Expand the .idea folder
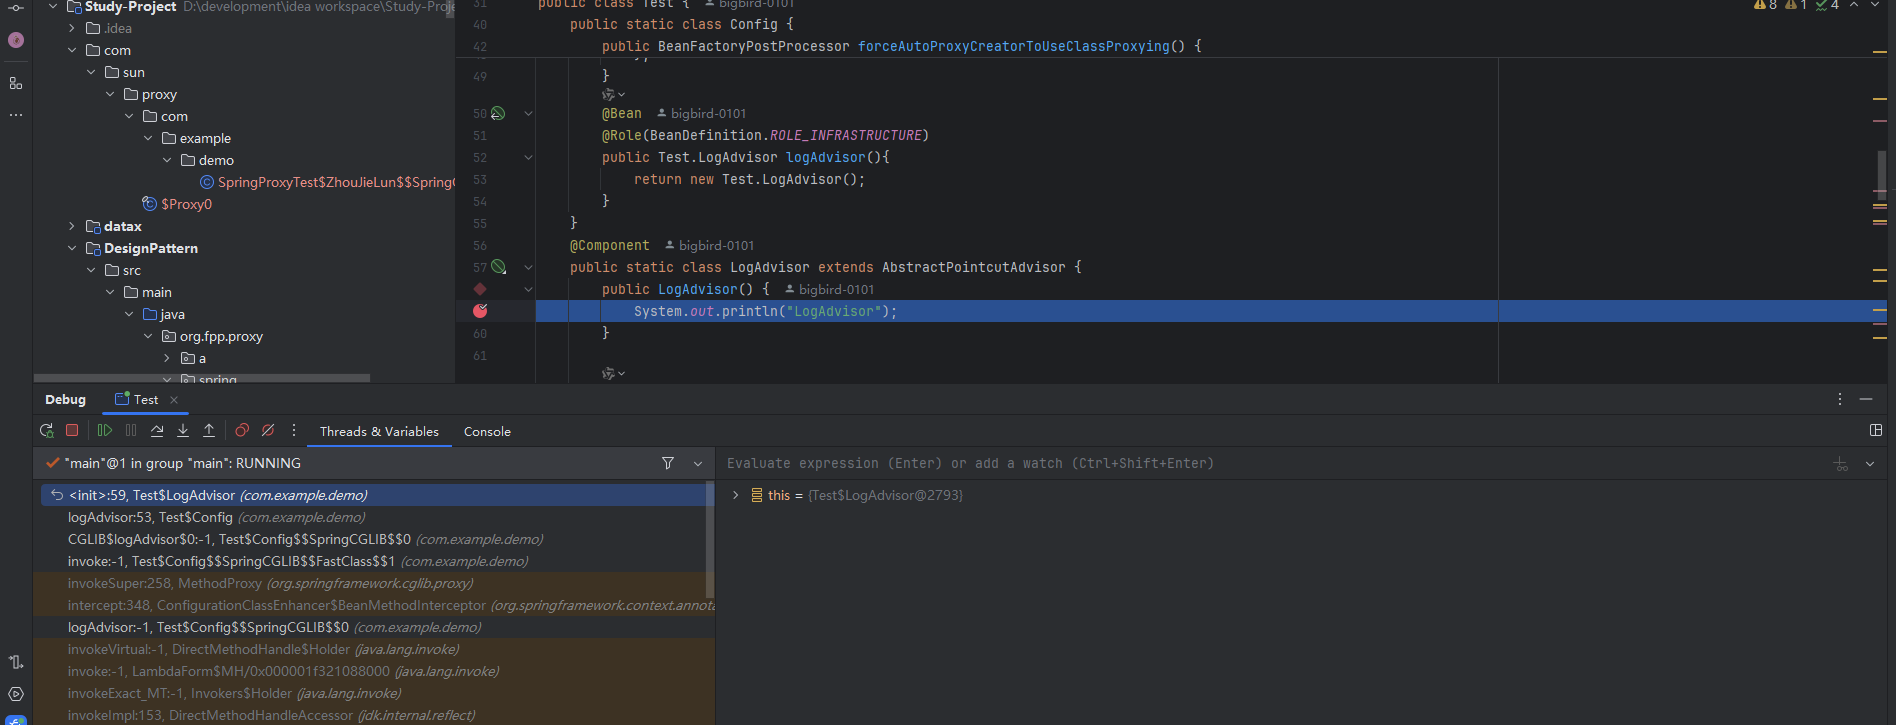1896x725 pixels. coord(72,28)
